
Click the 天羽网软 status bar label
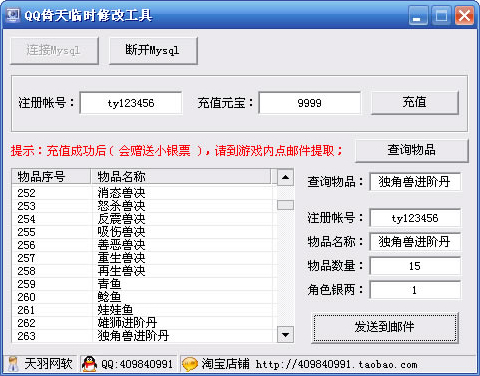[x=48, y=364]
